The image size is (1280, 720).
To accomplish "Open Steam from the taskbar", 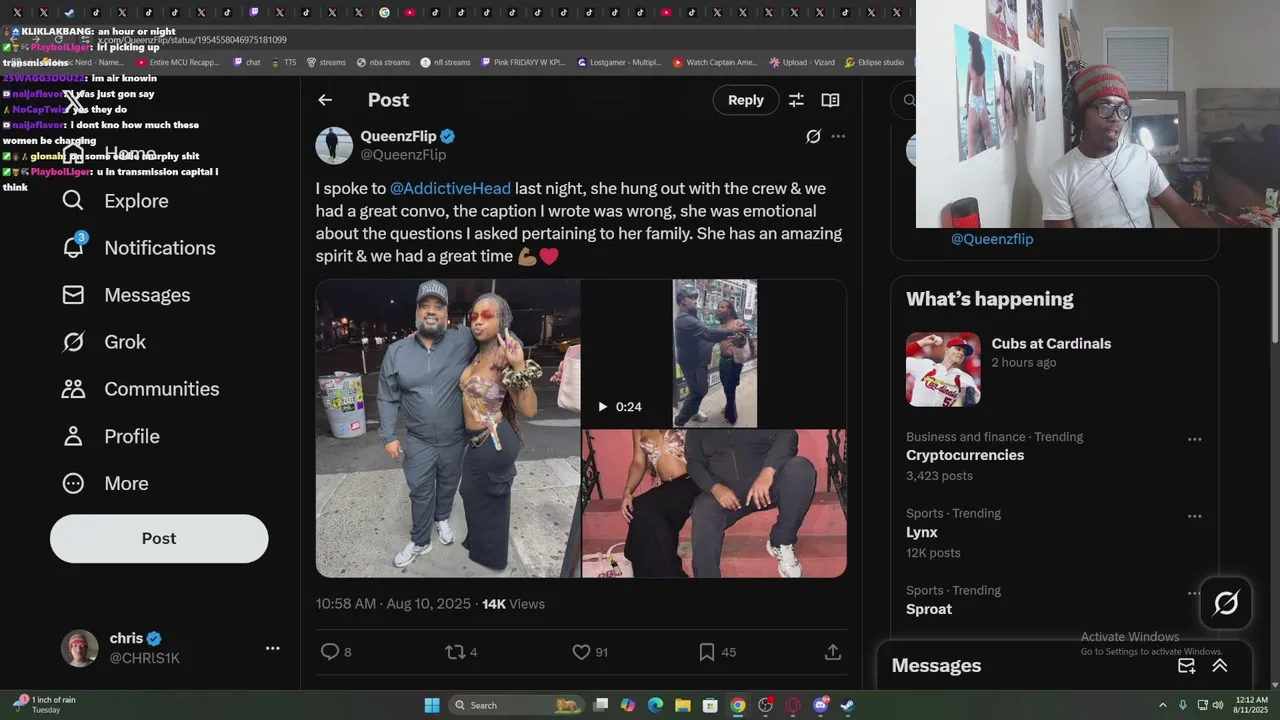I will (847, 705).
